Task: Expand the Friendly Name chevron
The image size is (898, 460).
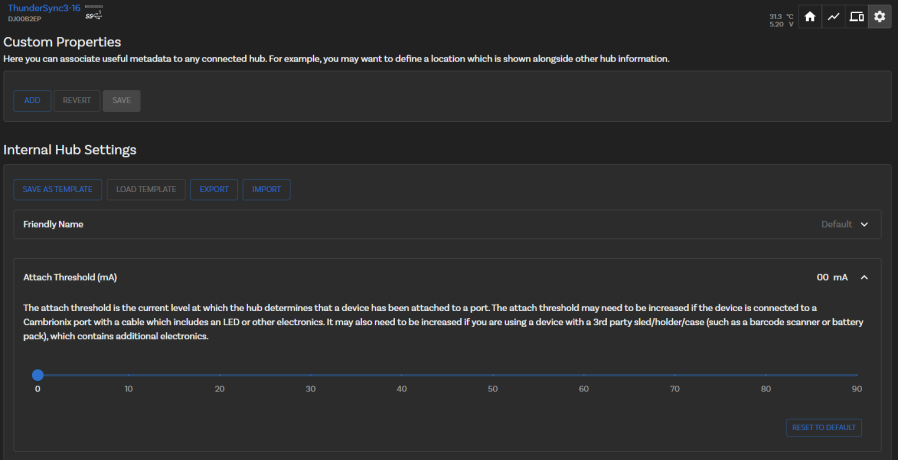Action: (x=864, y=225)
